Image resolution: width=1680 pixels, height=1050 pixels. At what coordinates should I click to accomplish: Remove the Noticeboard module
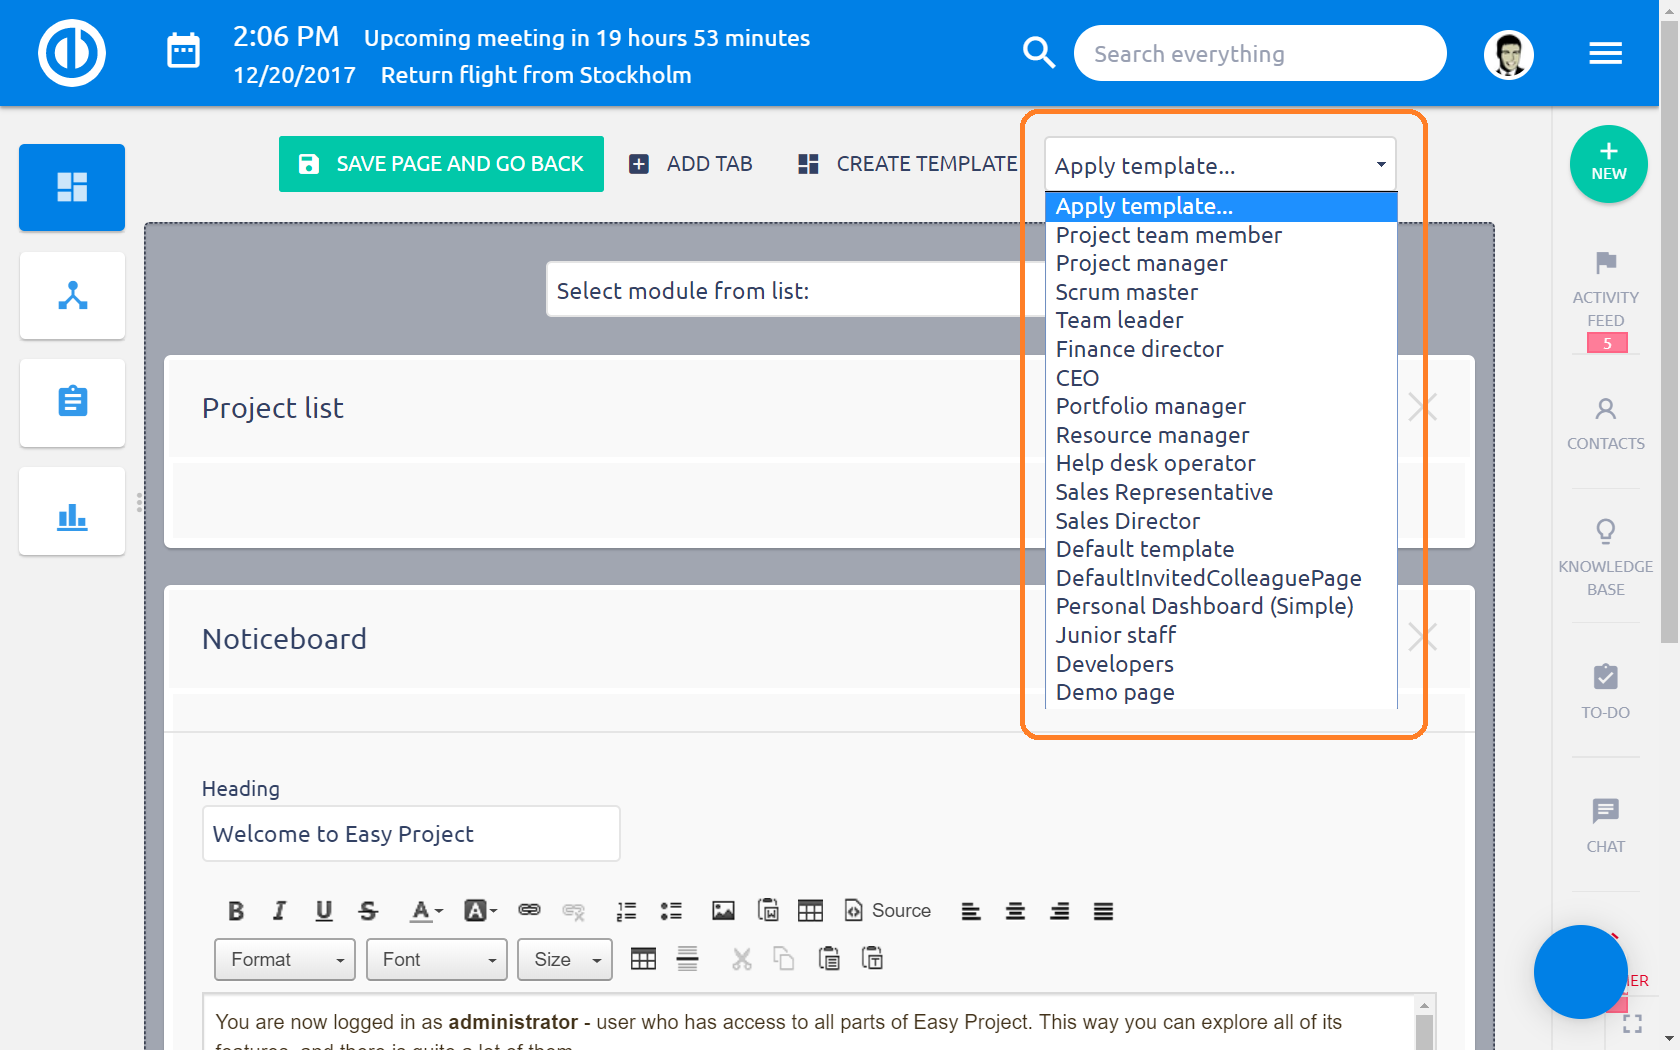(1422, 636)
